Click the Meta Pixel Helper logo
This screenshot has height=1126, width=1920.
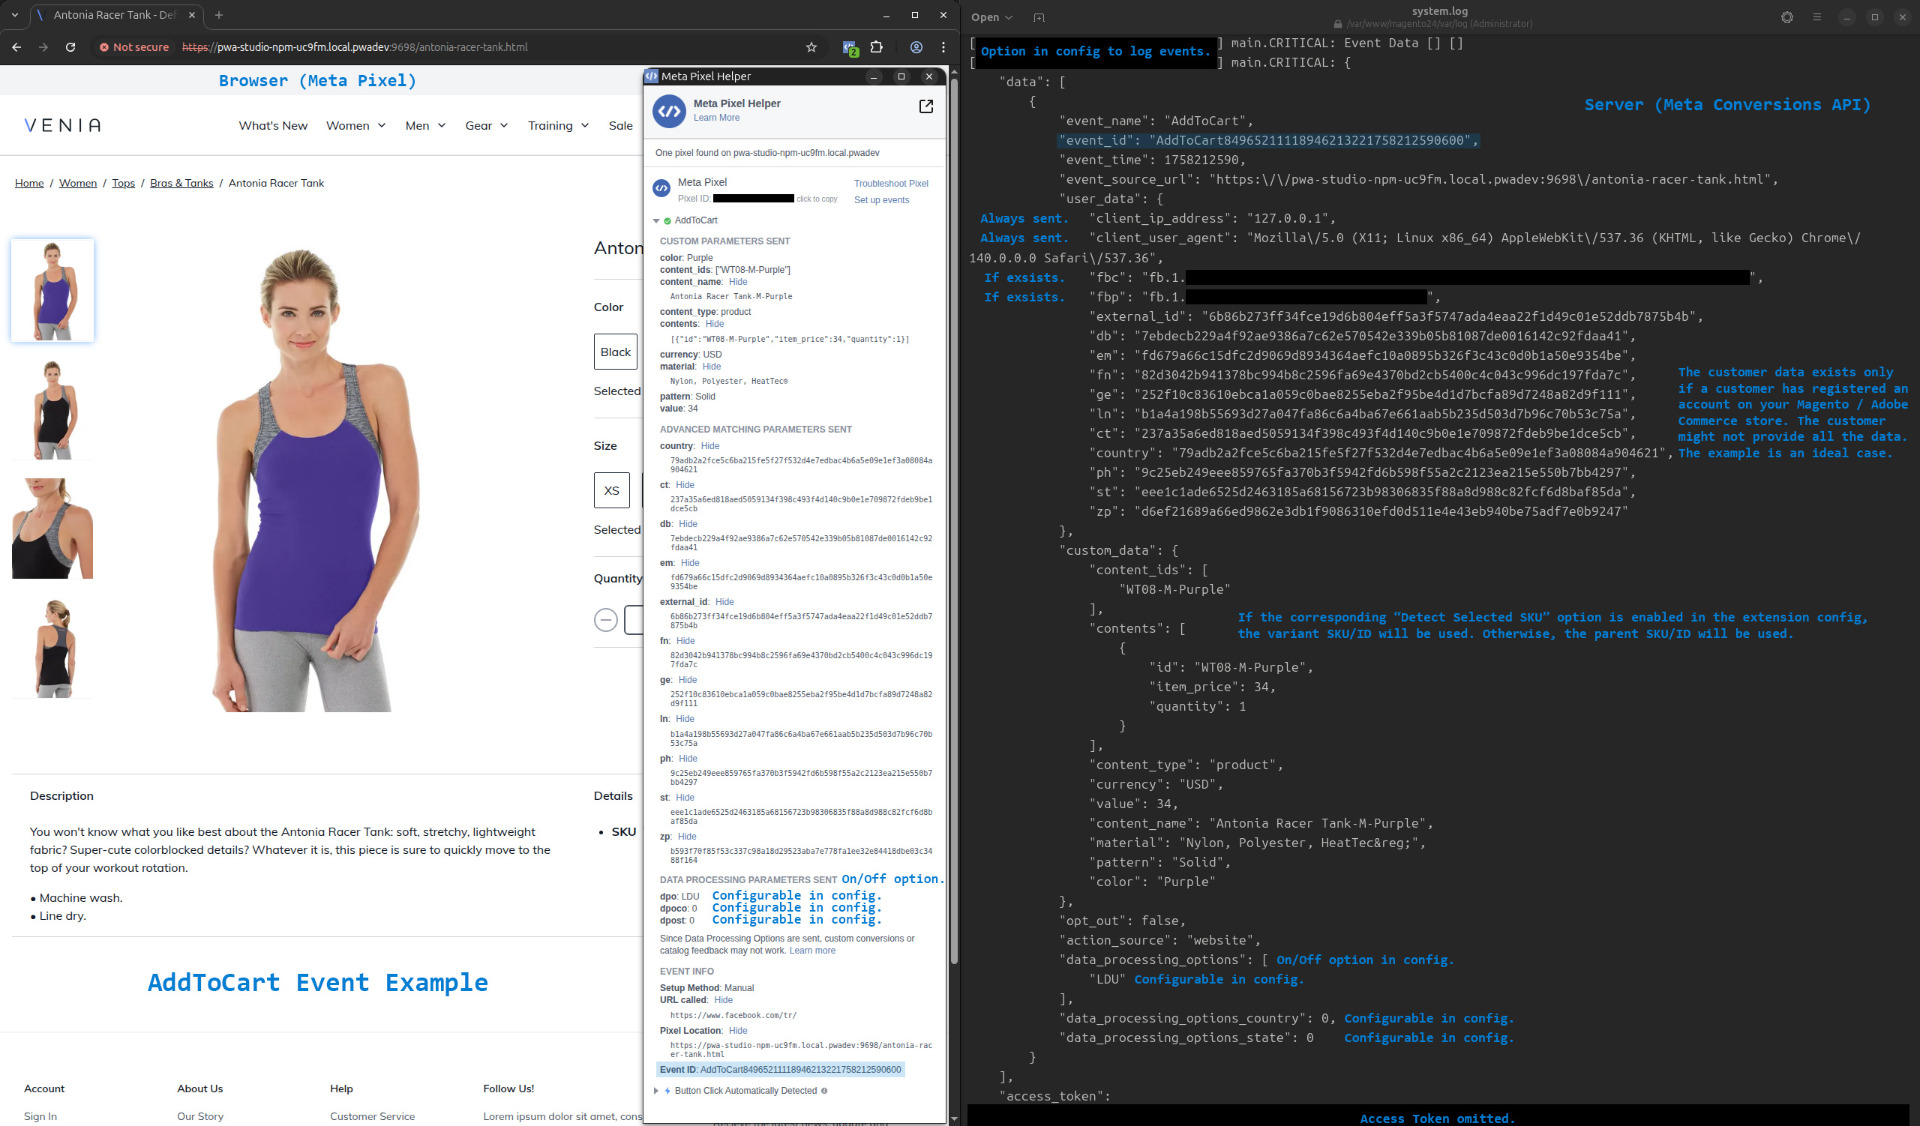click(669, 111)
